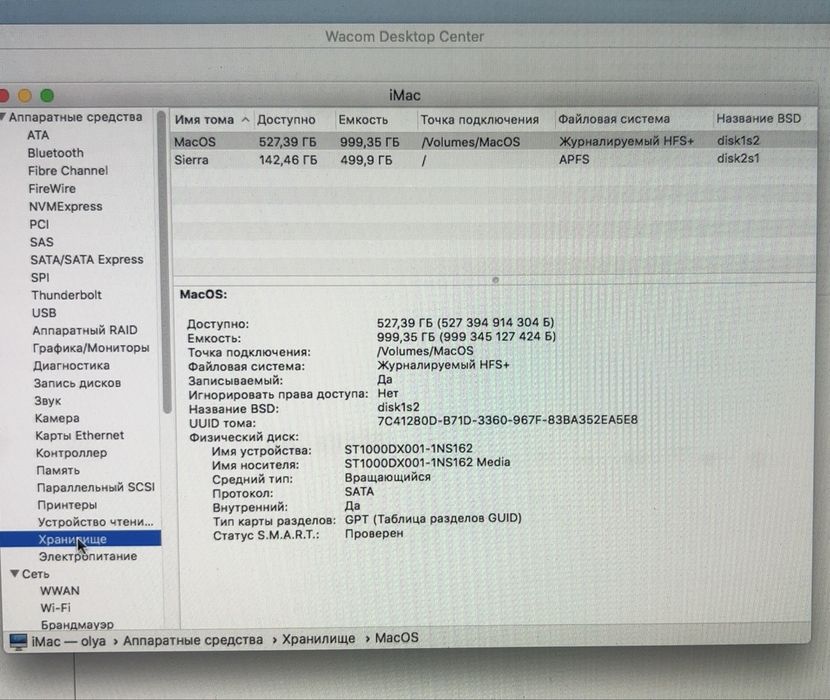Click the pane splitter handle dot
The width and height of the screenshot is (830, 700).
click(x=495, y=280)
